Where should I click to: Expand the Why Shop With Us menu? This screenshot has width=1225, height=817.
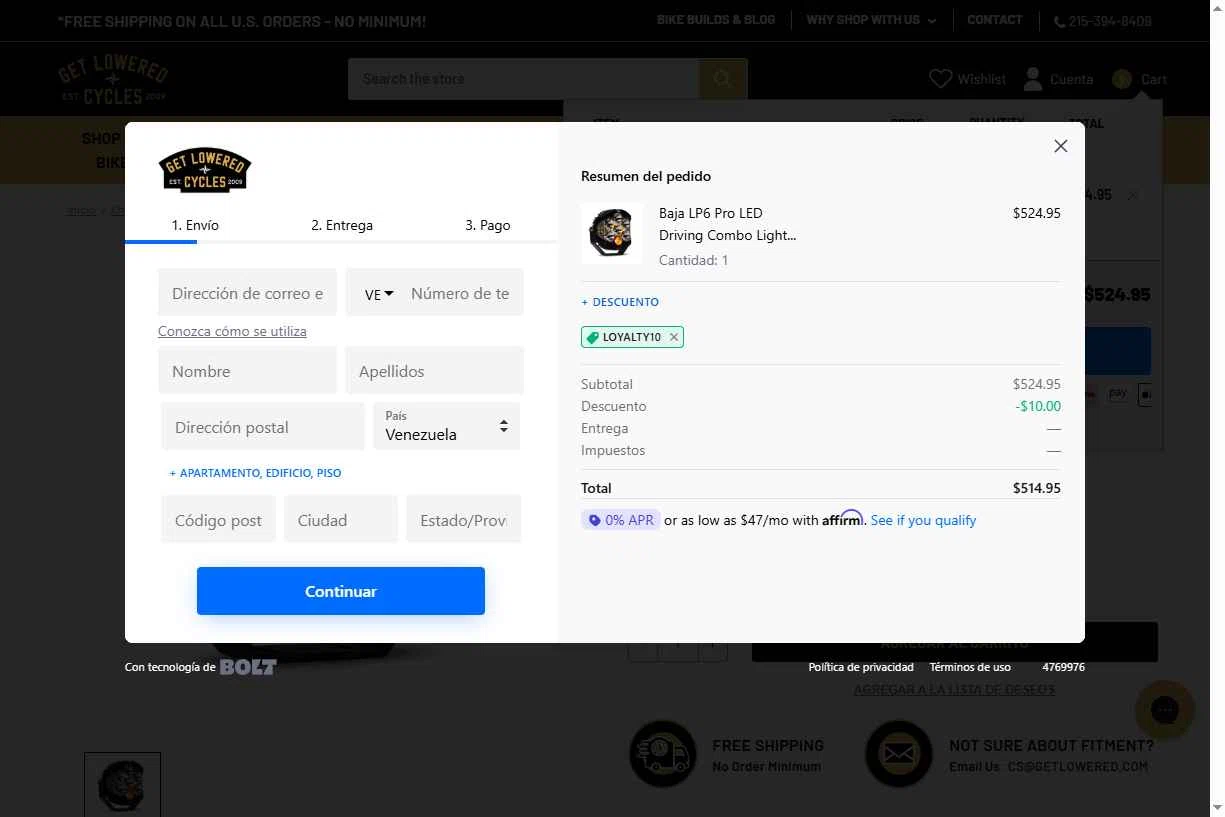(x=871, y=20)
